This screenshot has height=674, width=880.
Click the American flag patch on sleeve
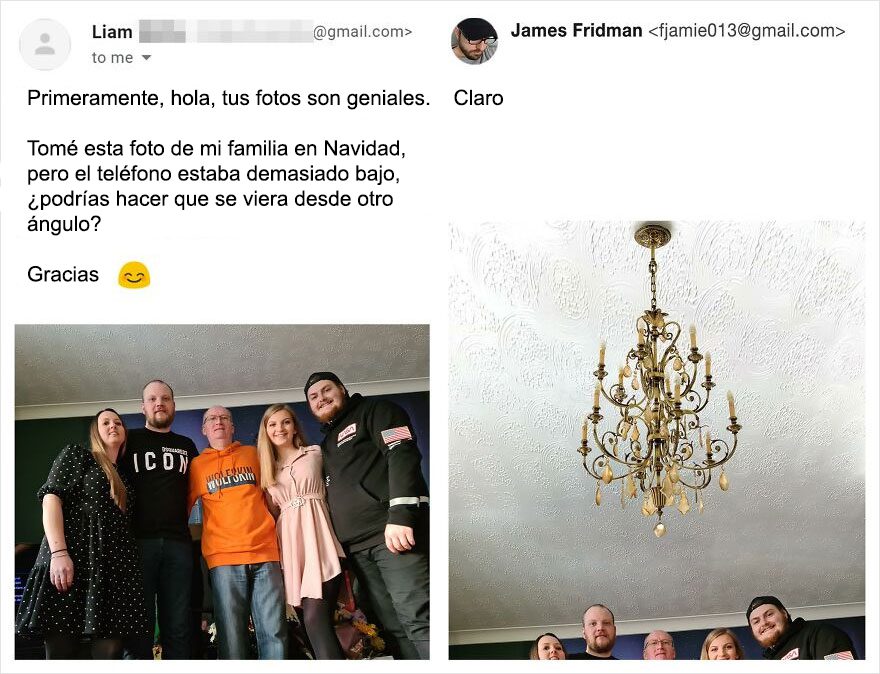coord(396,435)
